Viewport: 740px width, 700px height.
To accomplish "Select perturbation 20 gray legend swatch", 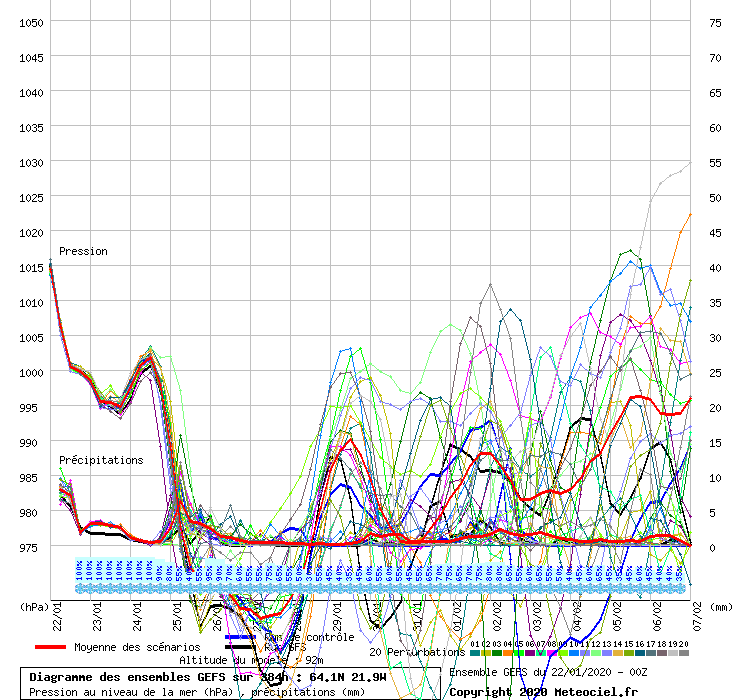I will click(x=684, y=653).
